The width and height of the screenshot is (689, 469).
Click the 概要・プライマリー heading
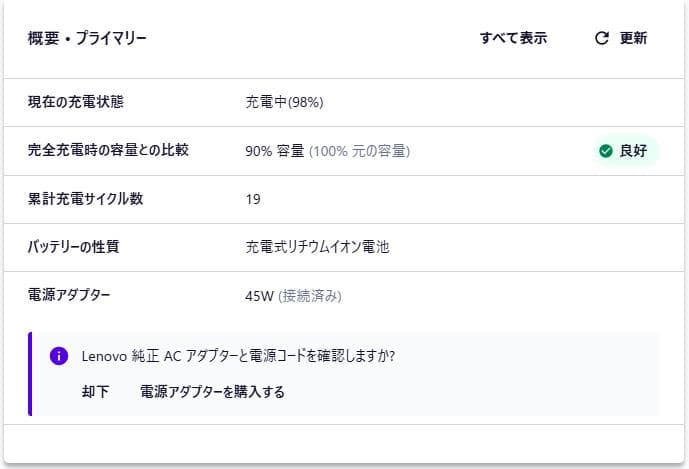[87, 39]
